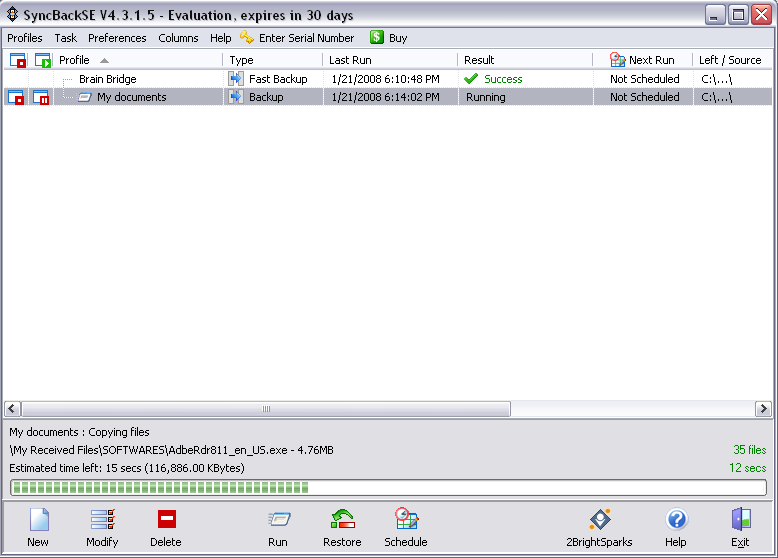Open the Profiles menu
This screenshot has width=778, height=558.
25,38
